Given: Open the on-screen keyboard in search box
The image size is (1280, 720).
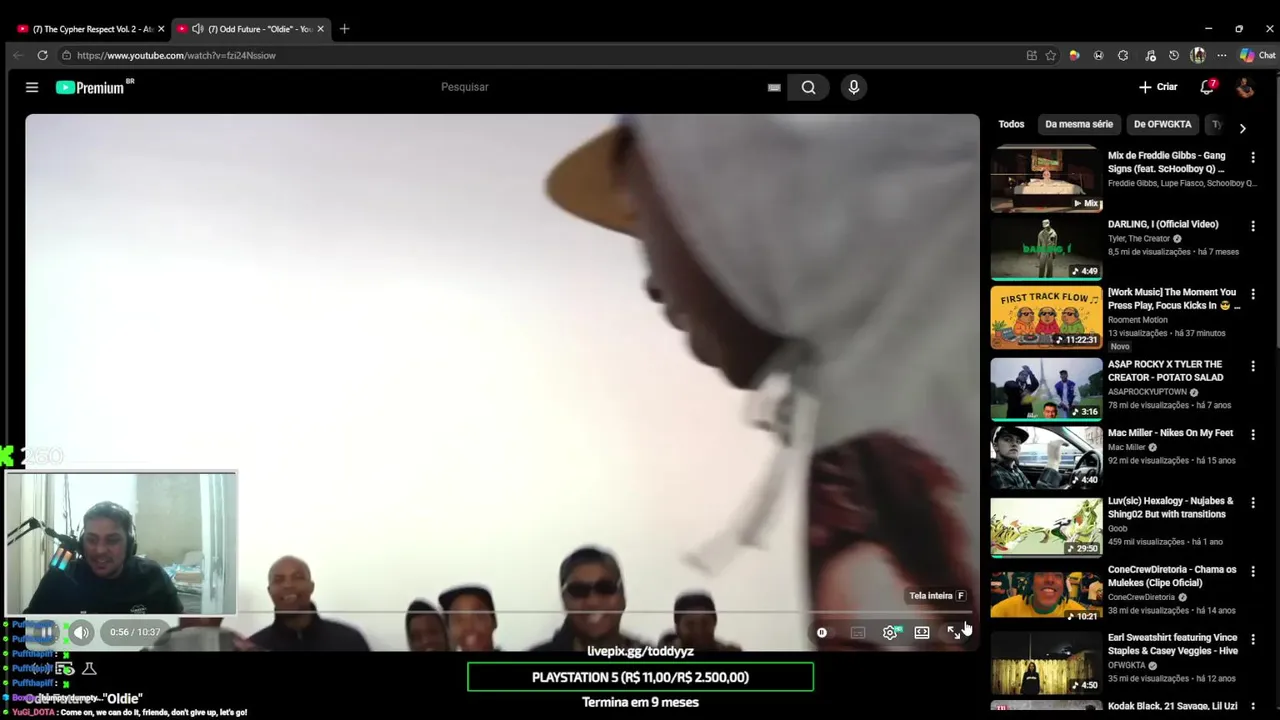Looking at the screenshot, I should pyautogui.click(x=774, y=87).
